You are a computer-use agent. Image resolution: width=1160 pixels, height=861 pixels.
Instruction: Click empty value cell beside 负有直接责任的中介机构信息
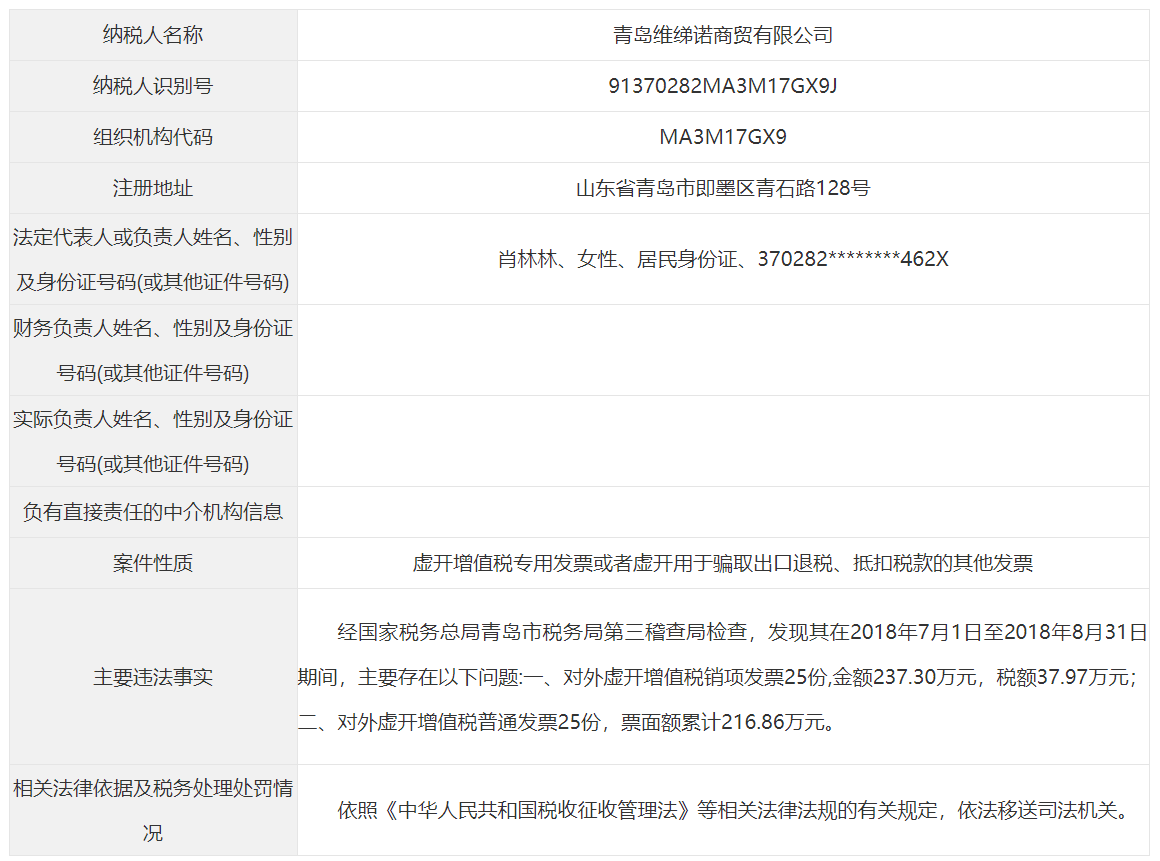coord(722,512)
